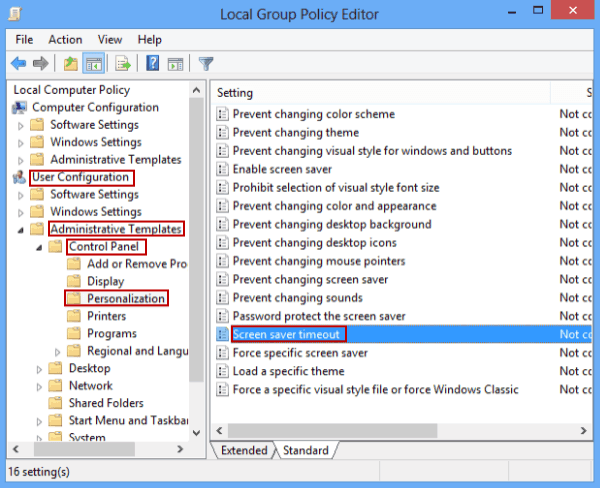Click the Programs folder icon
600x488 pixels.
pos(73,333)
